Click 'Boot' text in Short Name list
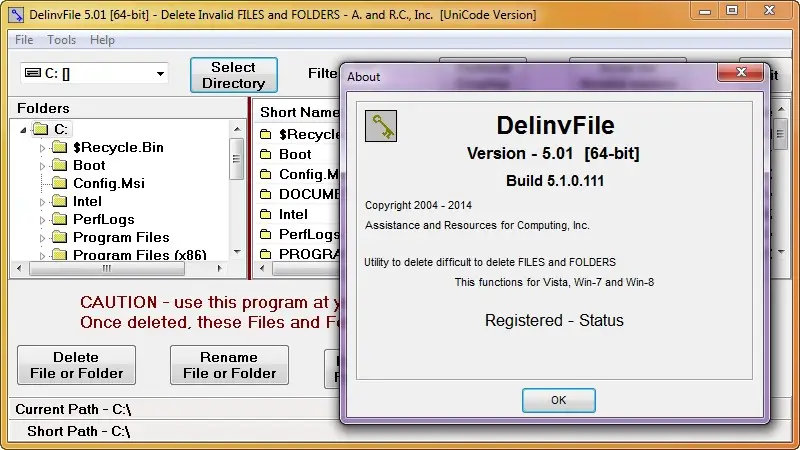The width and height of the screenshot is (800, 450). (x=295, y=154)
